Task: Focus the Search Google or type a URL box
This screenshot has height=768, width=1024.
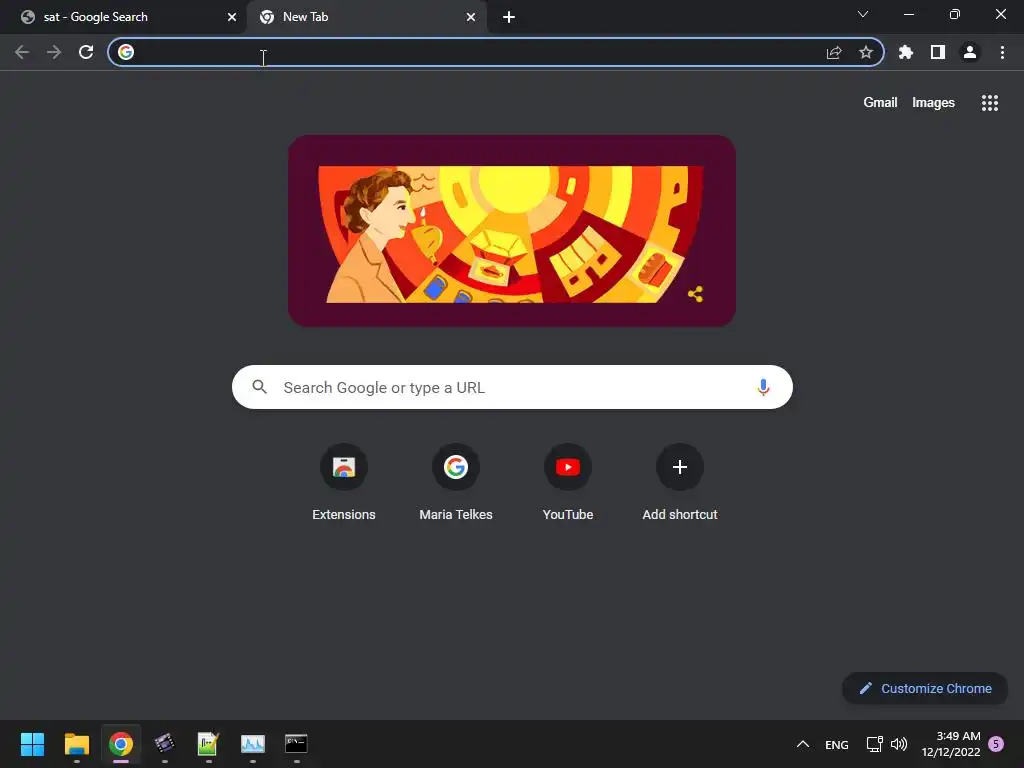Action: click(512, 387)
